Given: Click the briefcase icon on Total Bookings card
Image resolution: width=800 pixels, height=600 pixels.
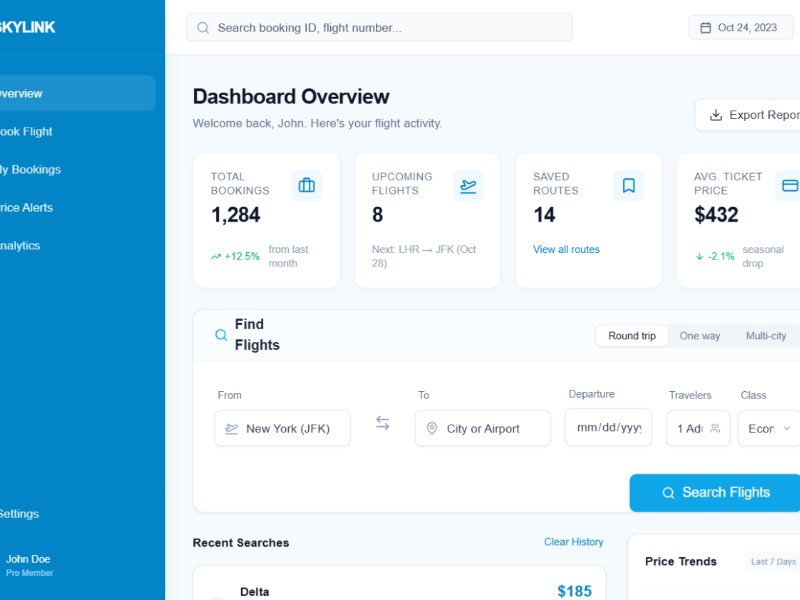Looking at the screenshot, I should 307,185.
